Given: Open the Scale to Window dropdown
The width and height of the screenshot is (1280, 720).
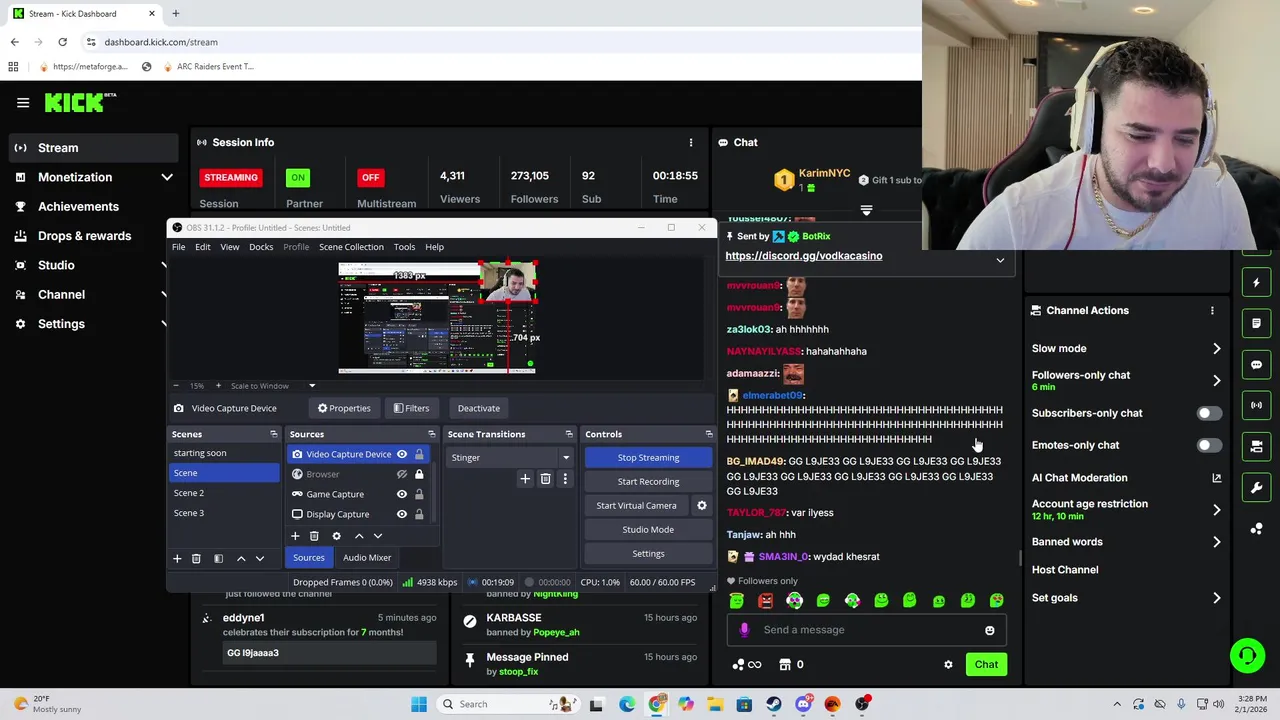Looking at the screenshot, I should click(312, 386).
